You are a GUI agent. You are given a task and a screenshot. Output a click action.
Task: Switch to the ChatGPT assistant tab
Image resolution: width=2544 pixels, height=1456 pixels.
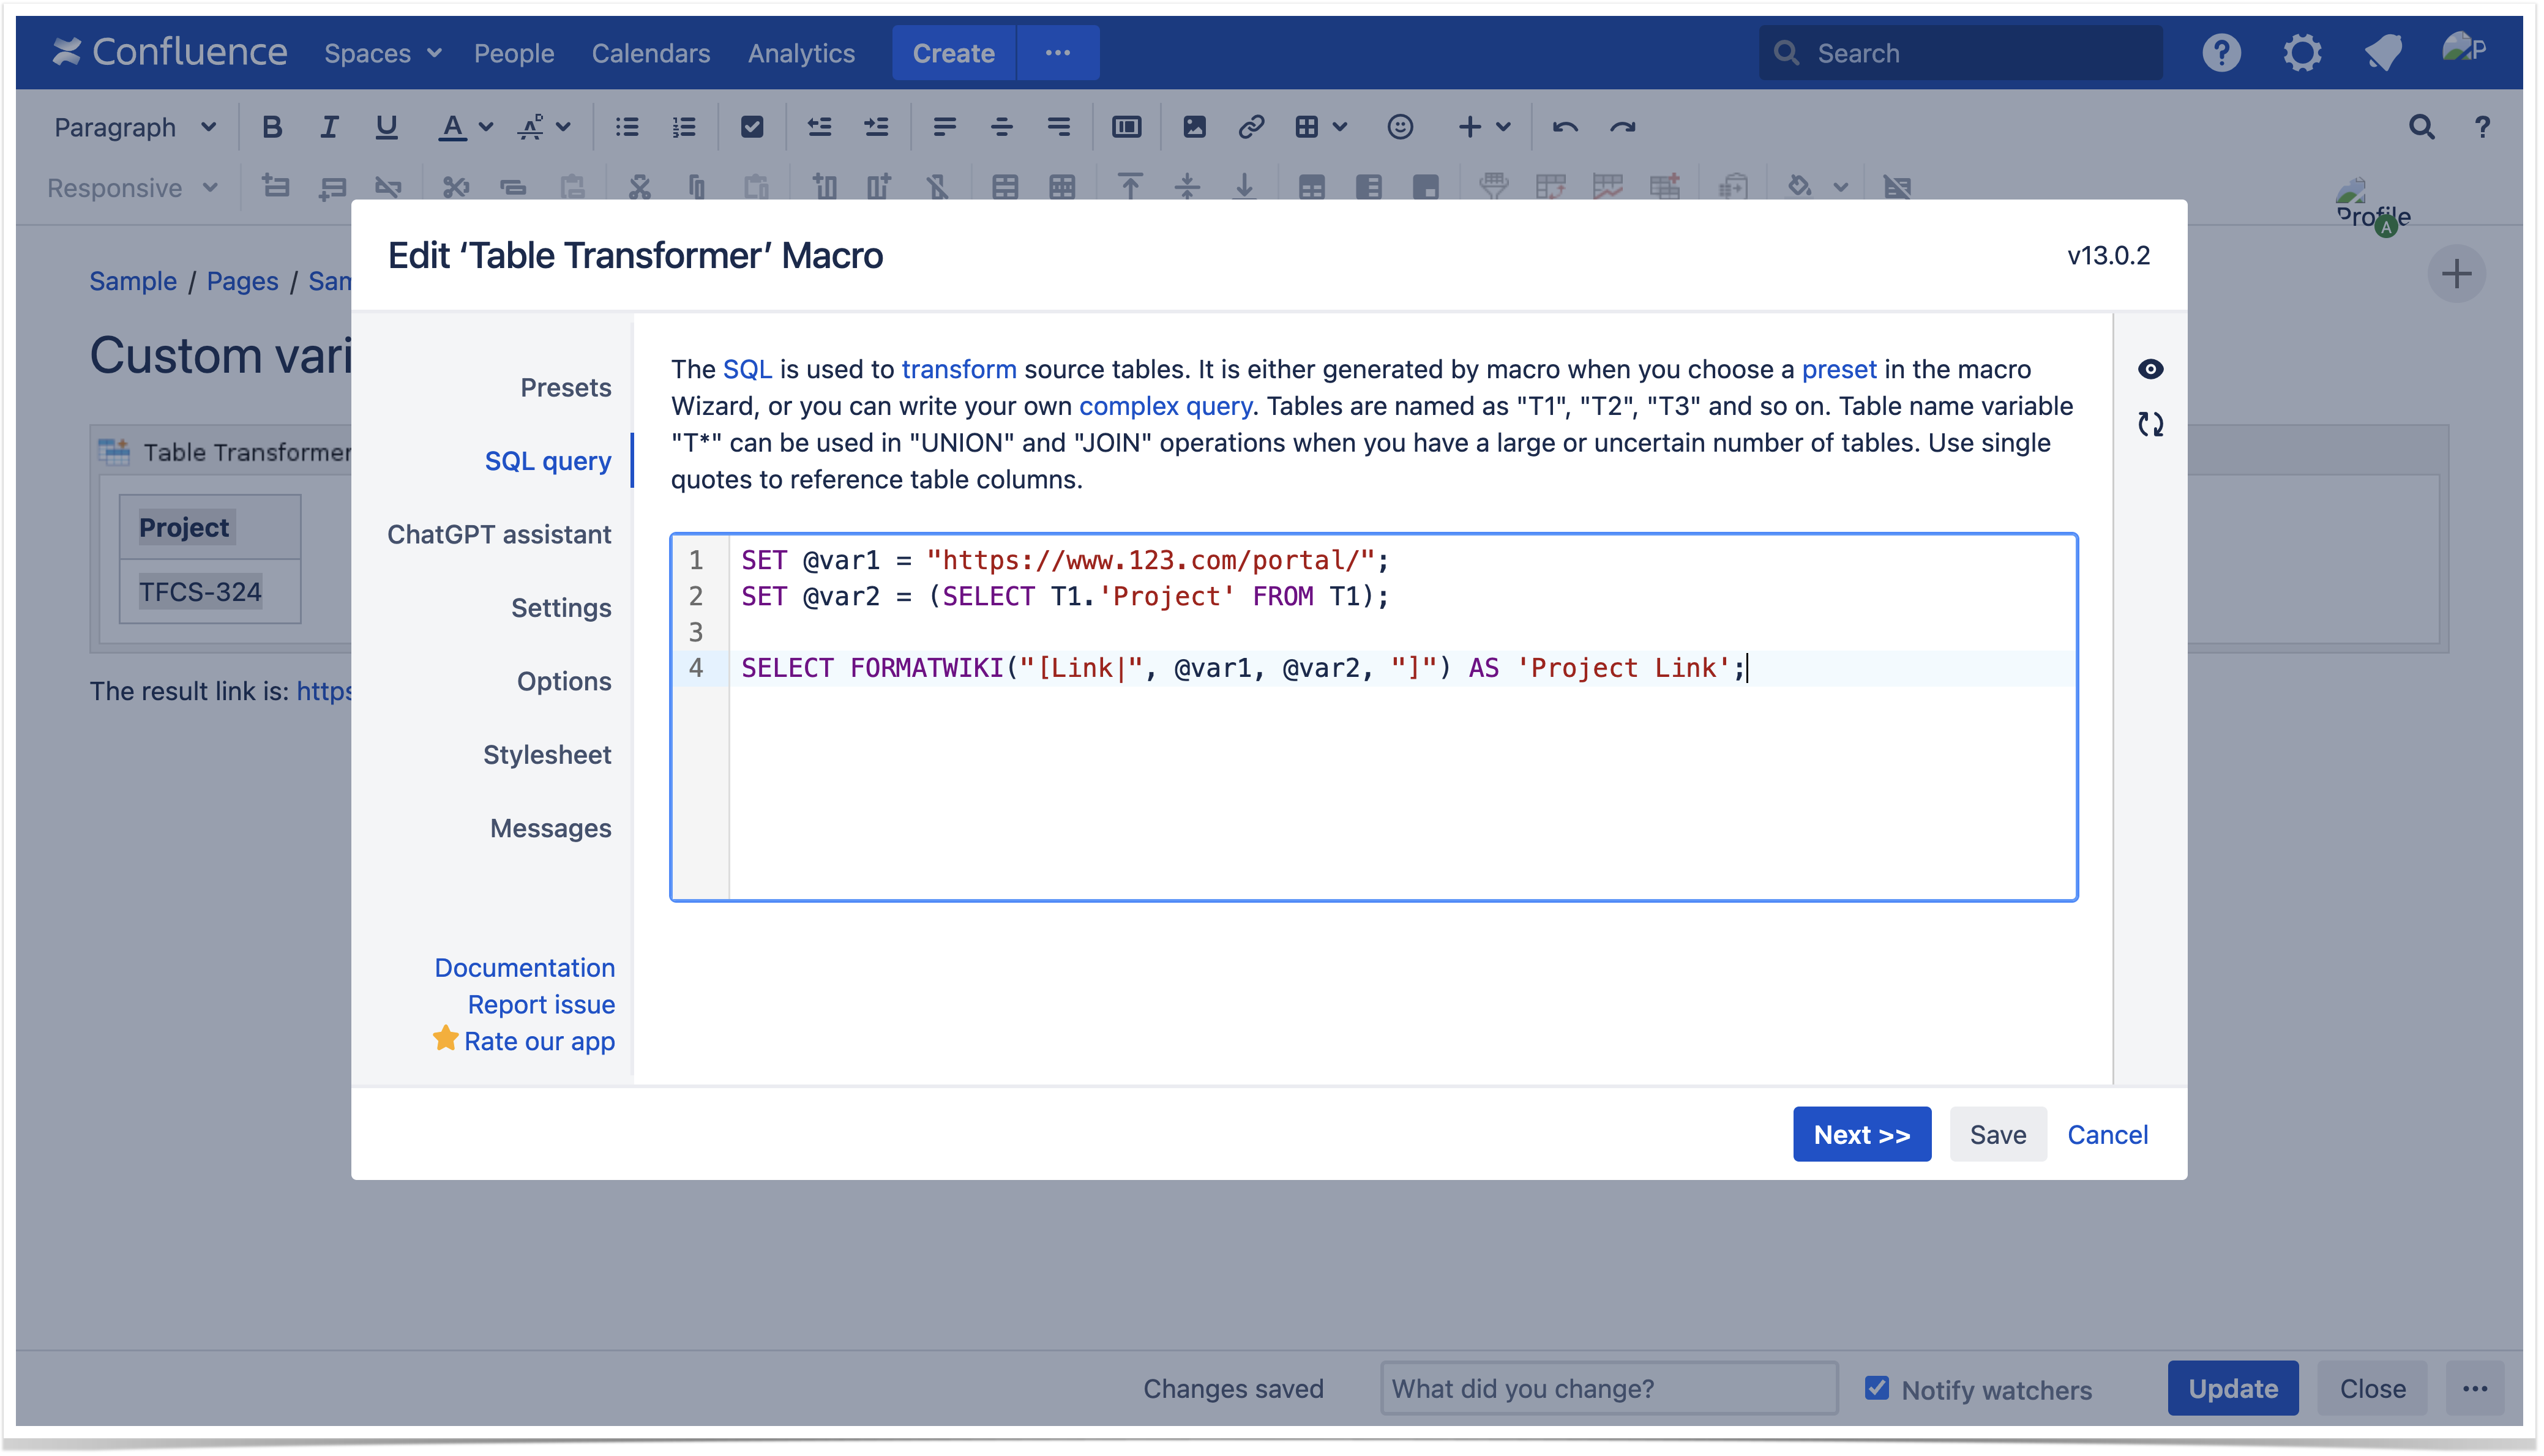pyautogui.click(x=498, y=534)
